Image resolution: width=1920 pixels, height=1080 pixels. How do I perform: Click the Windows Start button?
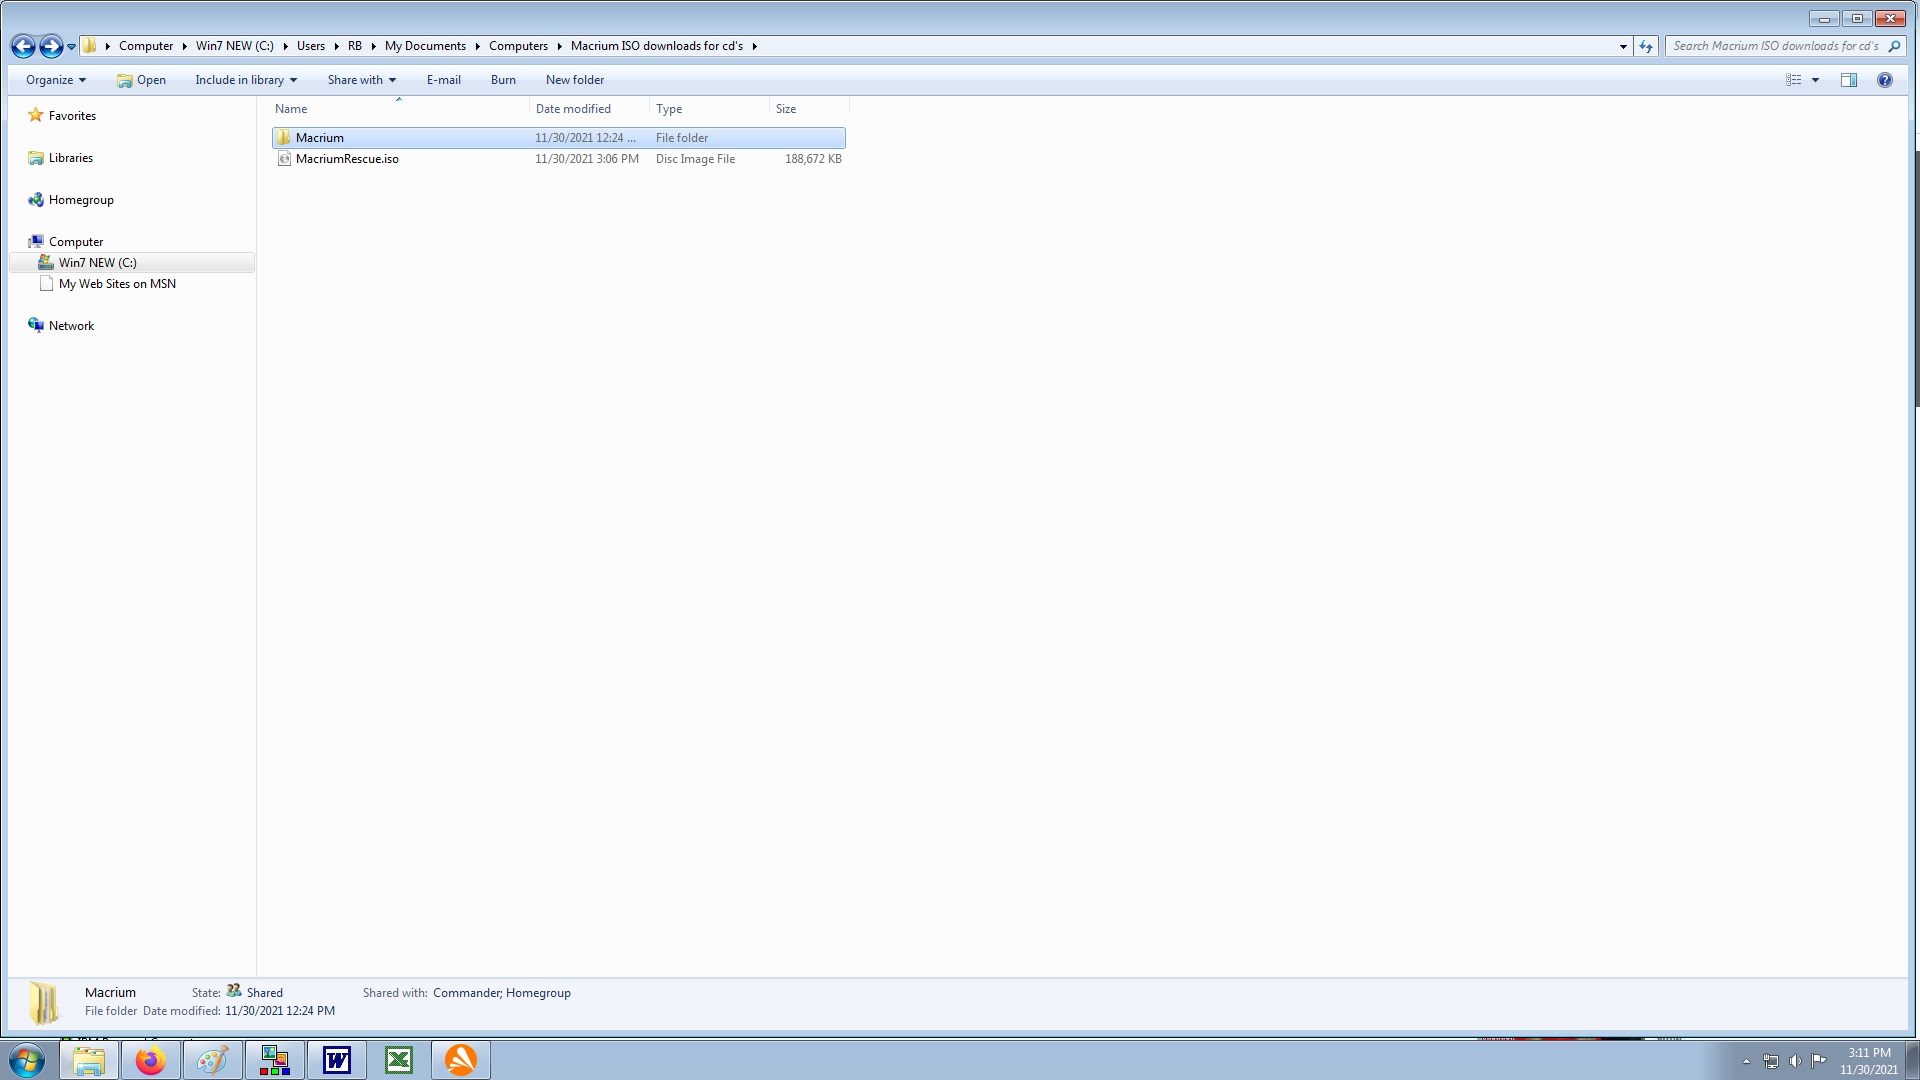click(27, 1060)
